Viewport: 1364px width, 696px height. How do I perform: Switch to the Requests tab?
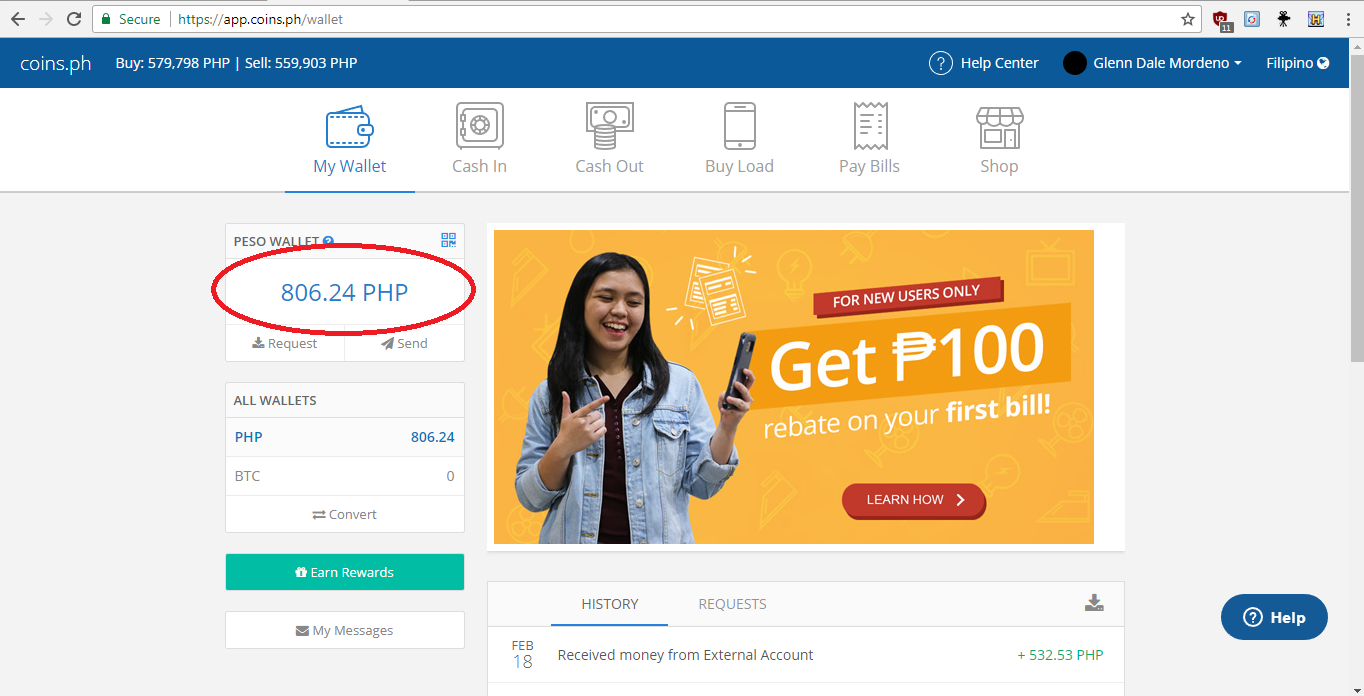(732, 604)
